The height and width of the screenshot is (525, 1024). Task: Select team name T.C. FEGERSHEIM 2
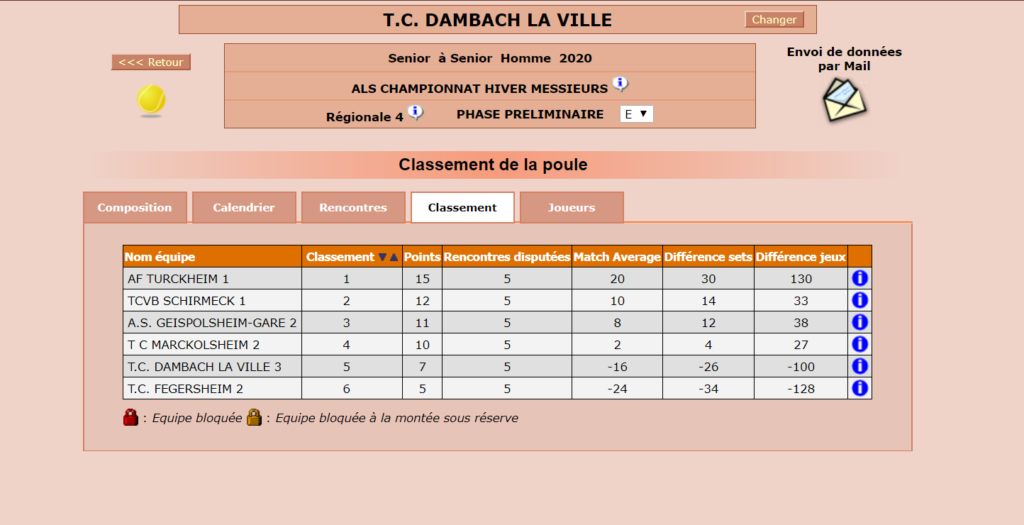(185, 389)
